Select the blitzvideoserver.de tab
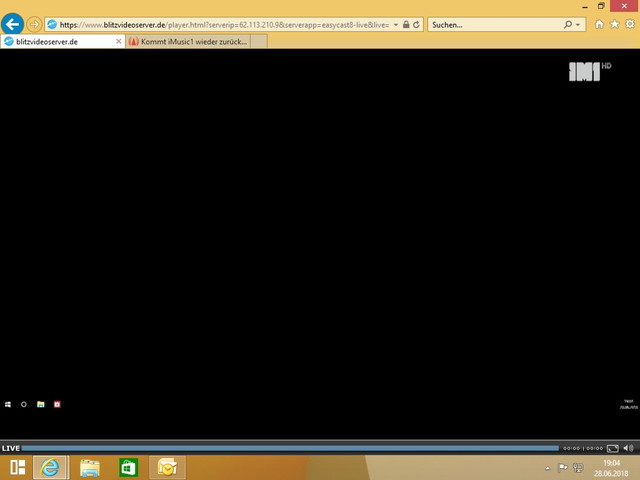This screenshot has height=480, width=640. pyautogui.click(x=63, y=42)
